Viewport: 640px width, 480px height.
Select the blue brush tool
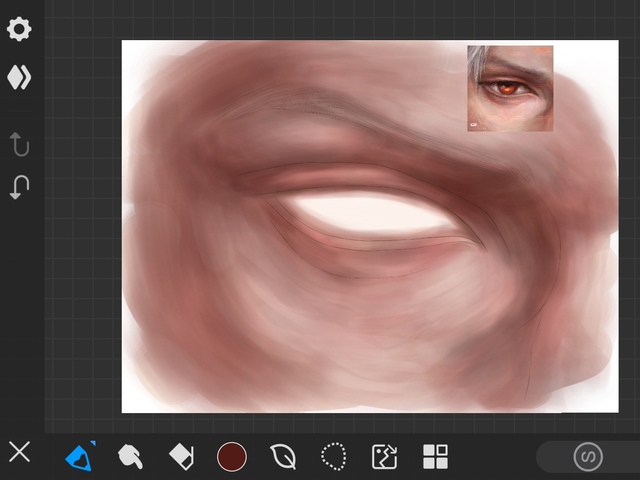point(79,457)
